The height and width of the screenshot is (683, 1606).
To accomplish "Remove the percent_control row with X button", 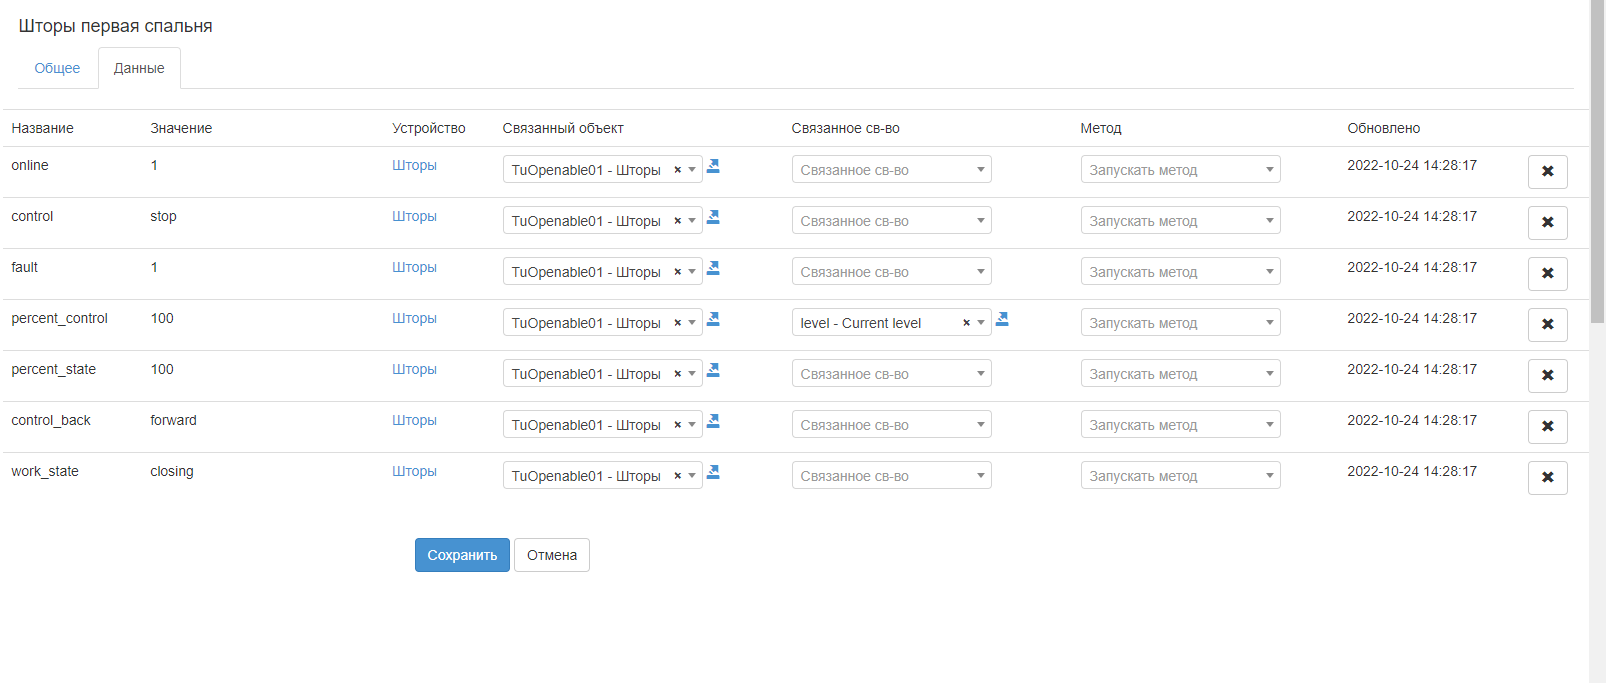I will 1547,325.
